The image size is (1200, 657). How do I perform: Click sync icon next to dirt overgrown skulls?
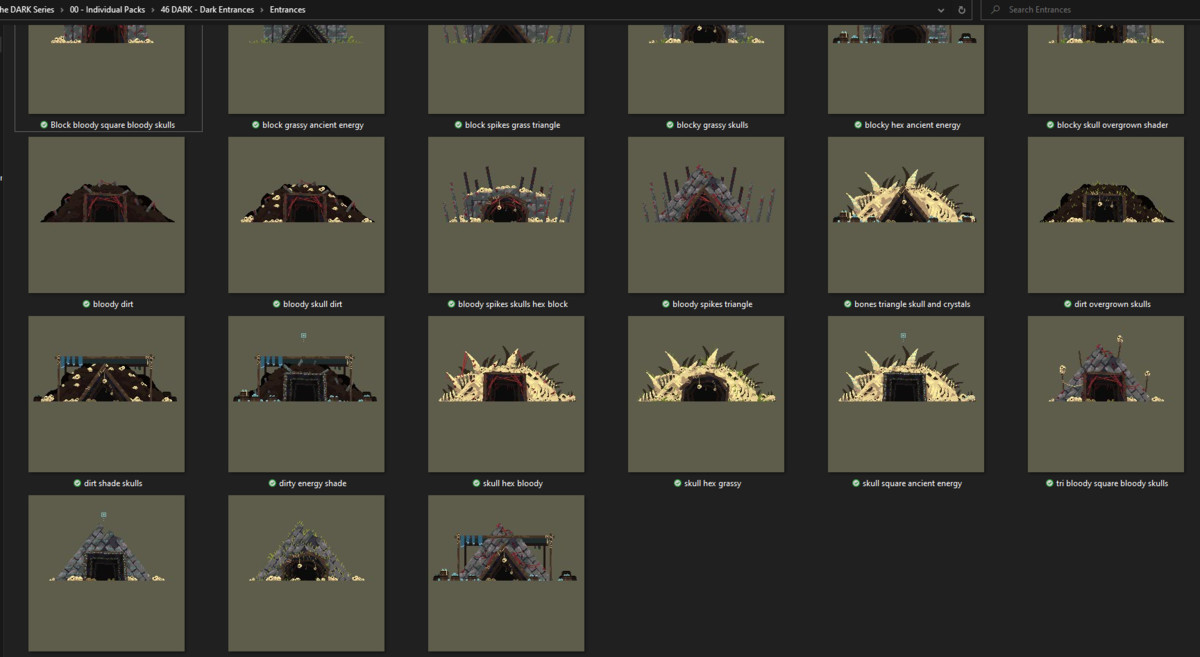pyautogui.click(x=1067, y=304)
